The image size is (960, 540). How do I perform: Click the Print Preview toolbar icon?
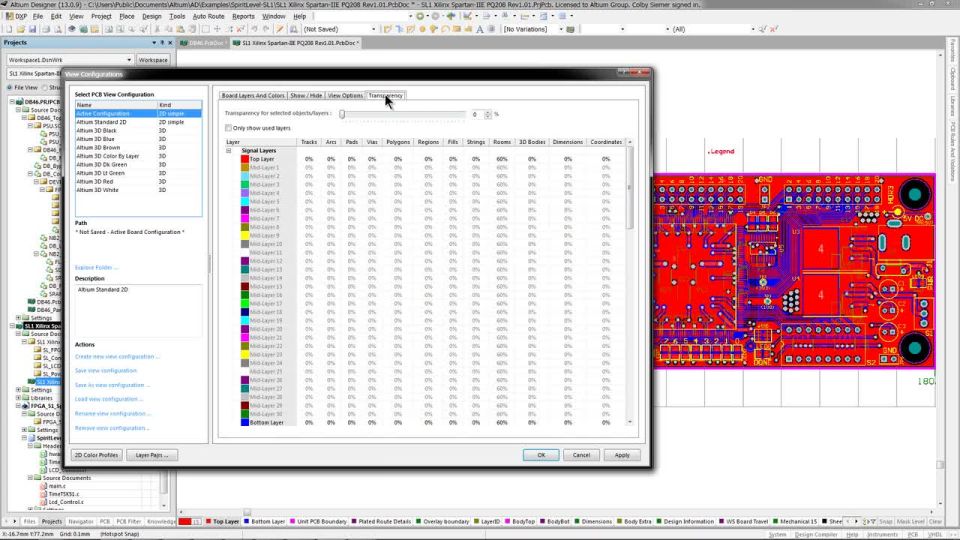(58, 29)
